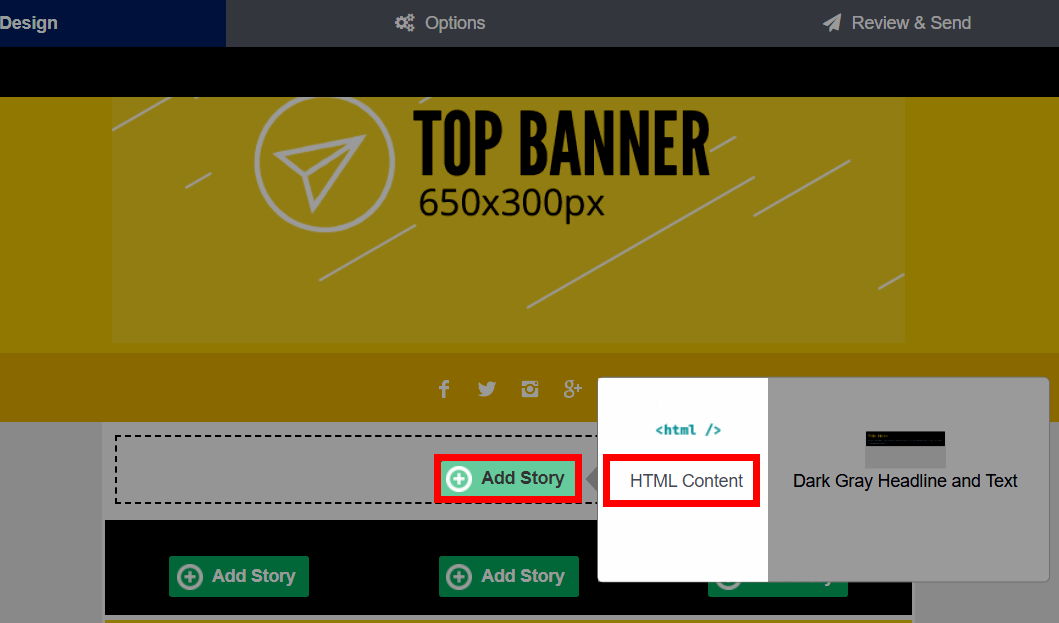
Task: Open the Review & Send tab
Action: click(x=896, y=22)
